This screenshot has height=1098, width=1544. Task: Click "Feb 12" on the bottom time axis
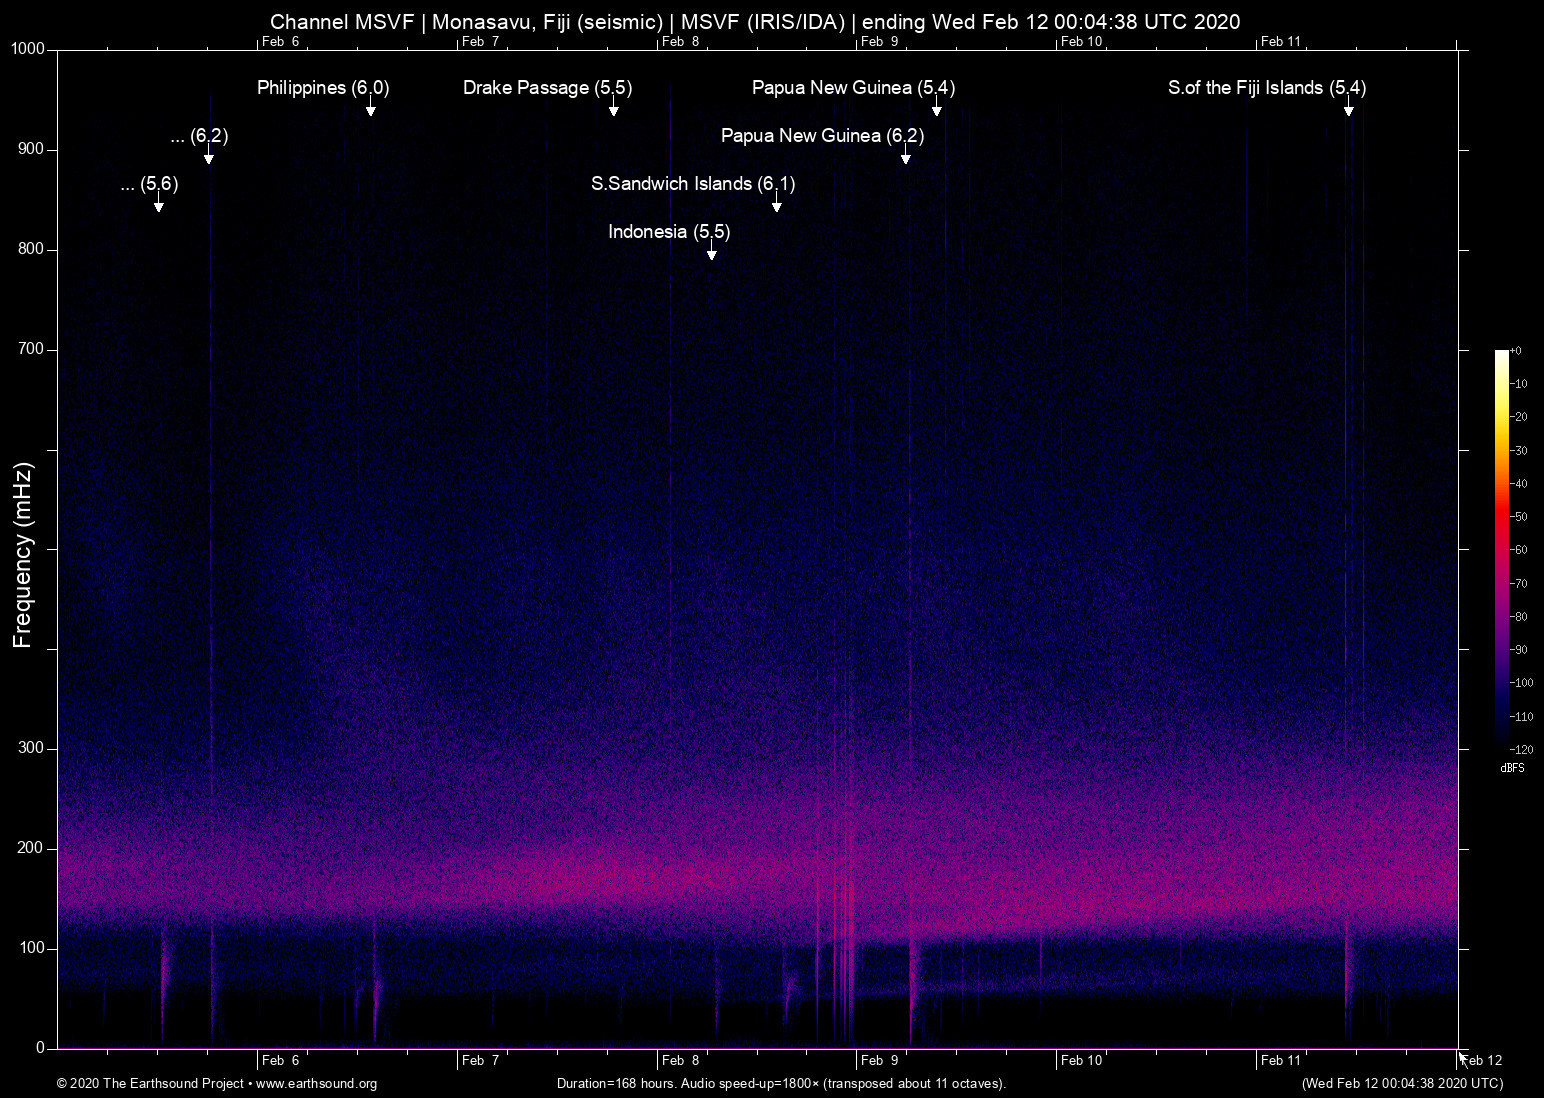pyautogui.click(x=1482, y=1060)
